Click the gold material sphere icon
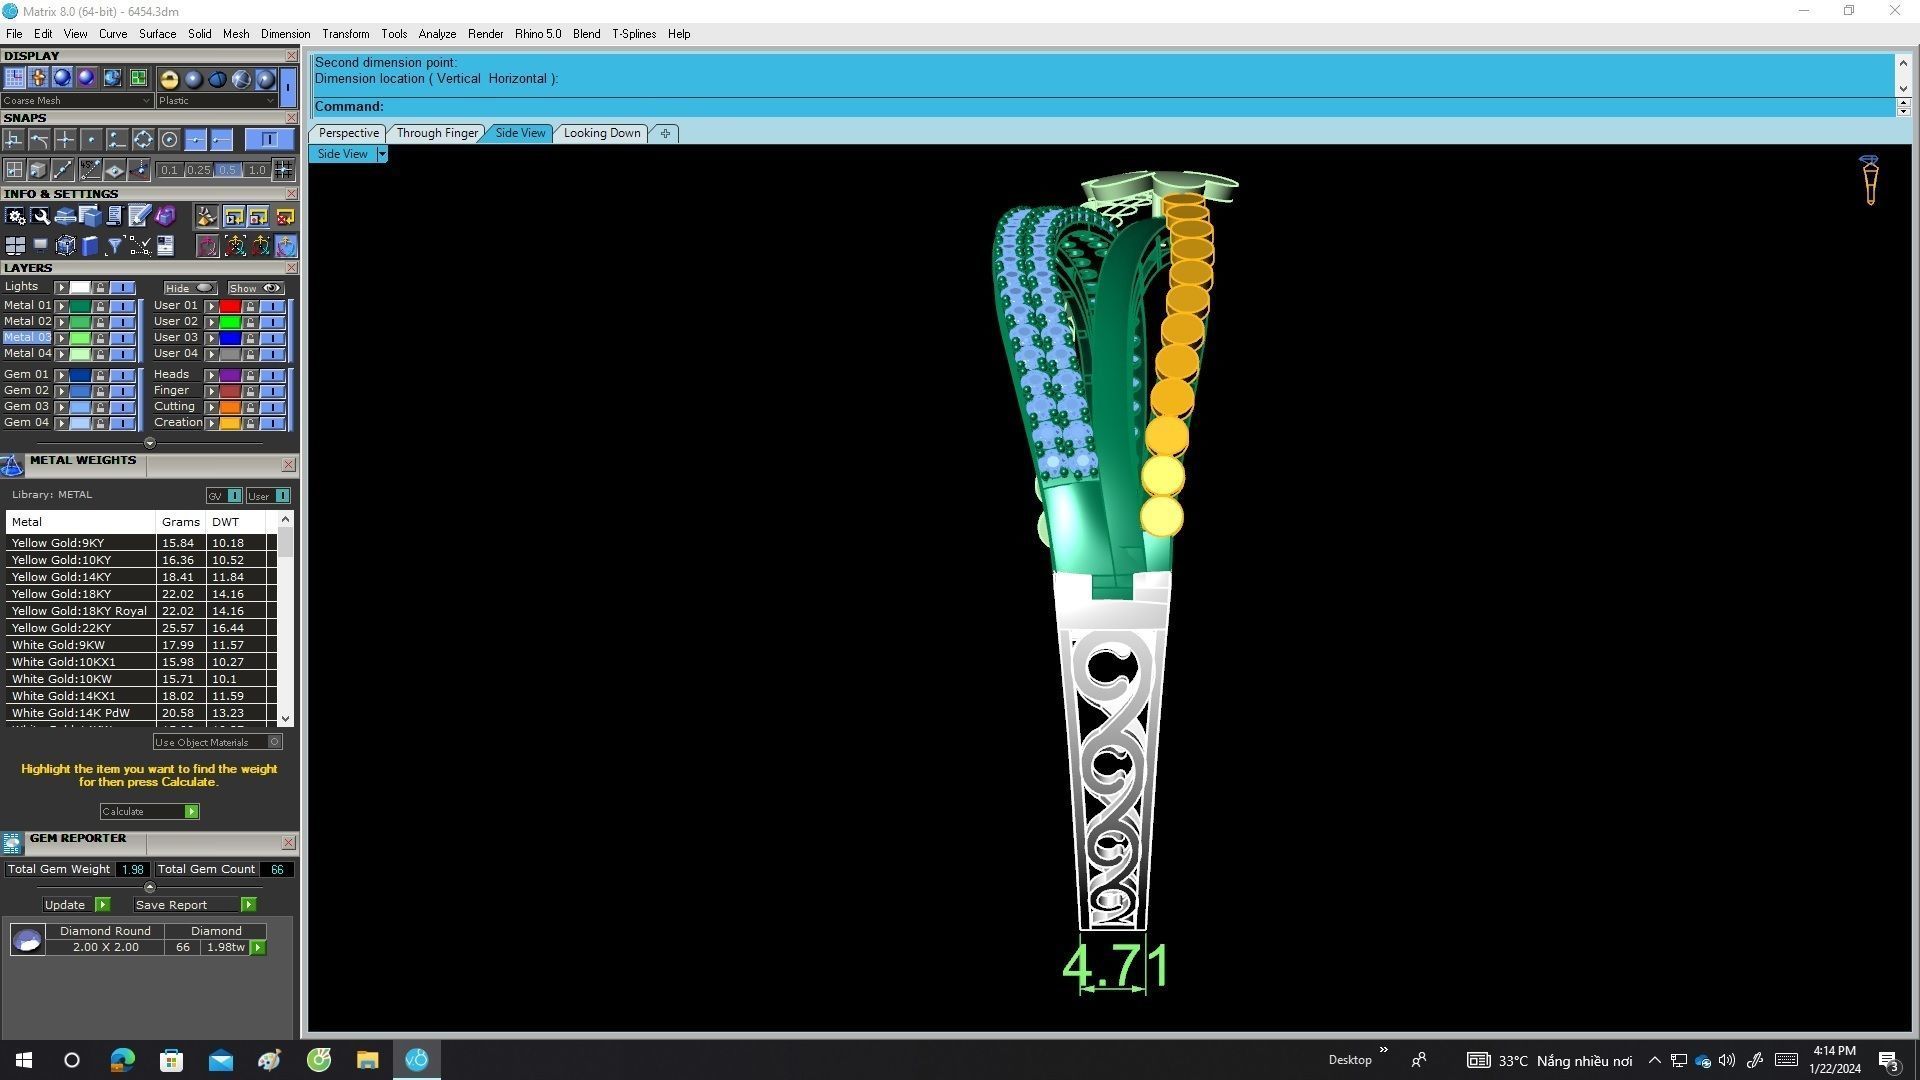Image resolution: width=1920 pixels, height=1080 pixels. click(169, 79)
